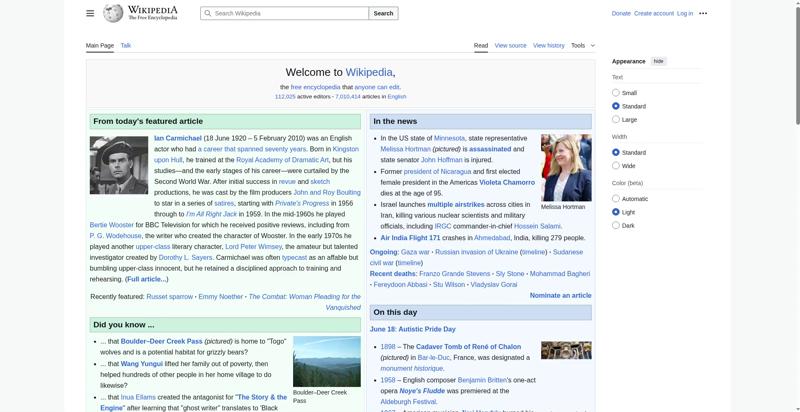Click the Log in link
The height and width of the screenshot is (412, 800).
tap(685, 13)
